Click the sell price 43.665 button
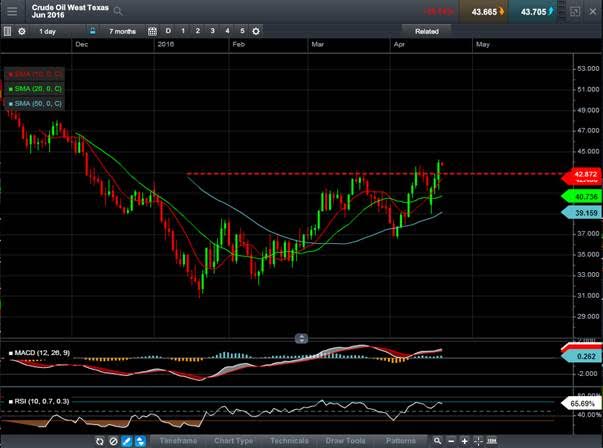 point(484,12)
